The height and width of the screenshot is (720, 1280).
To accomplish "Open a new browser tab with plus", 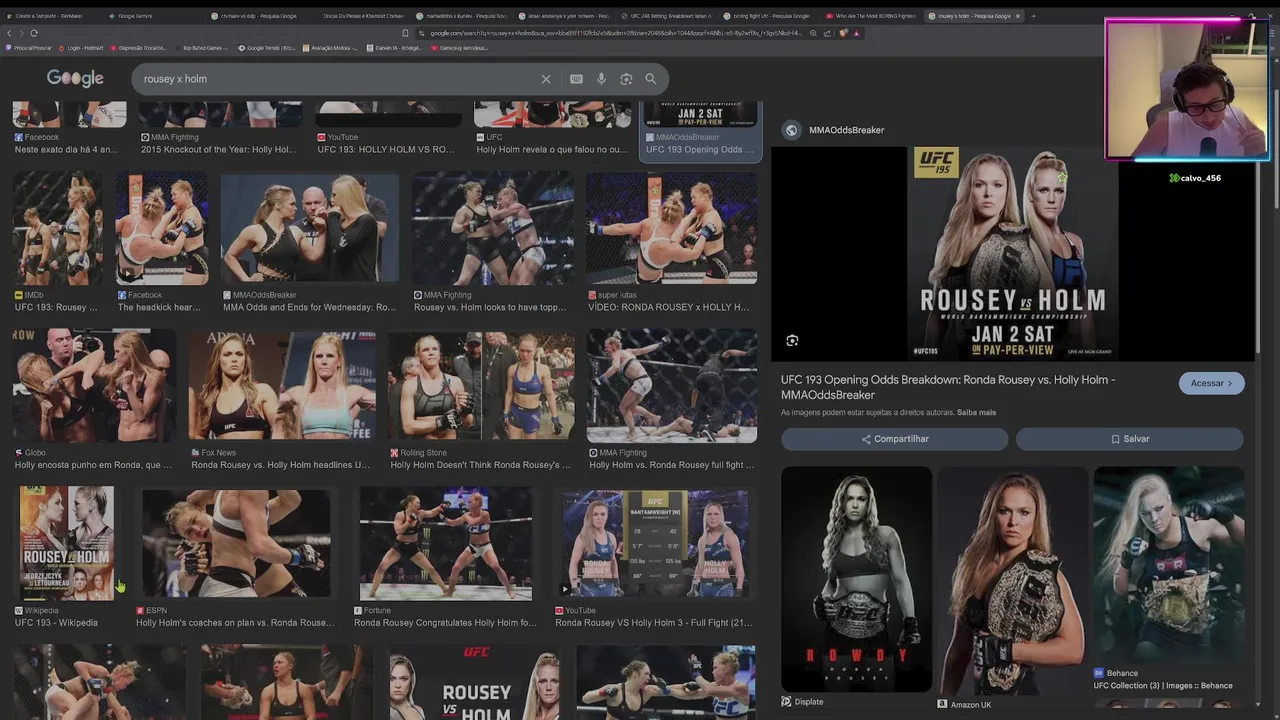I will pos(1034,16).
